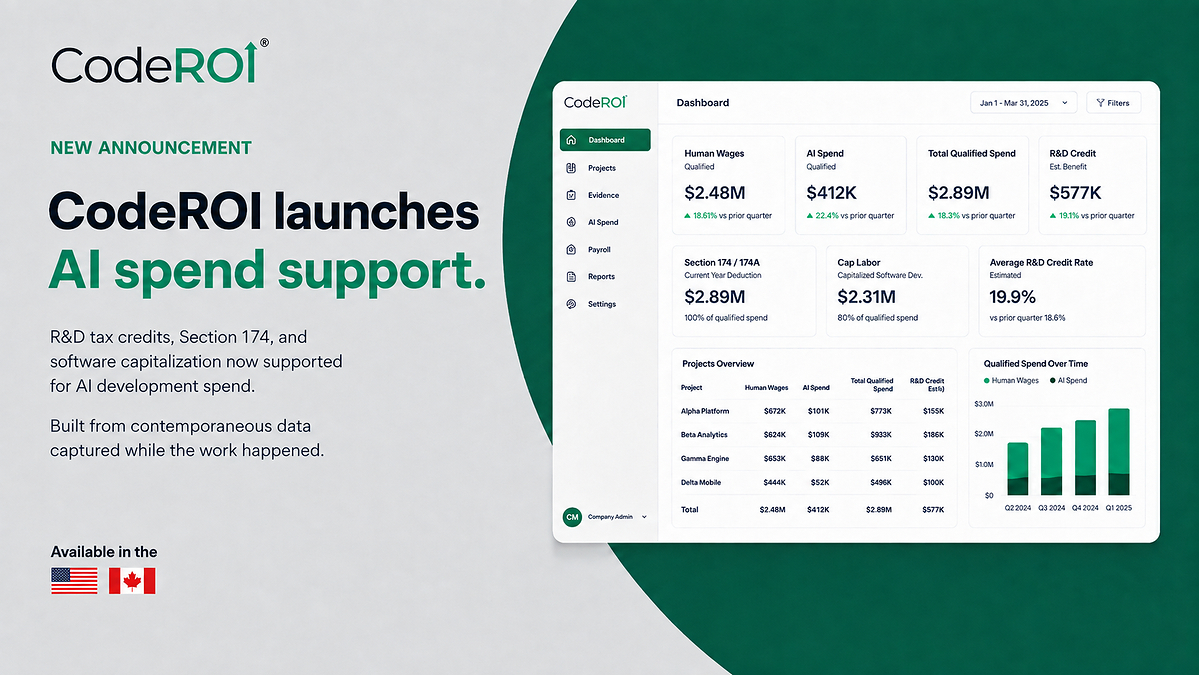Open the Reports menu item
The width and height of the screenshot is (1199, 675).
pos(601,277)
